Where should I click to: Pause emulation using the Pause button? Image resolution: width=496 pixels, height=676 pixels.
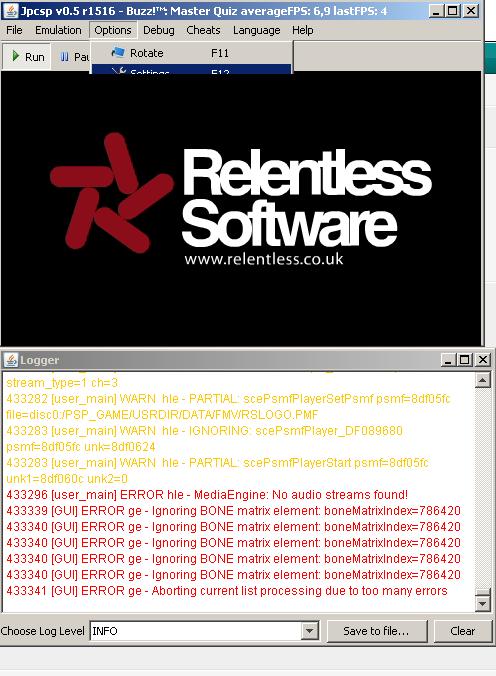(x=73, y=56)
